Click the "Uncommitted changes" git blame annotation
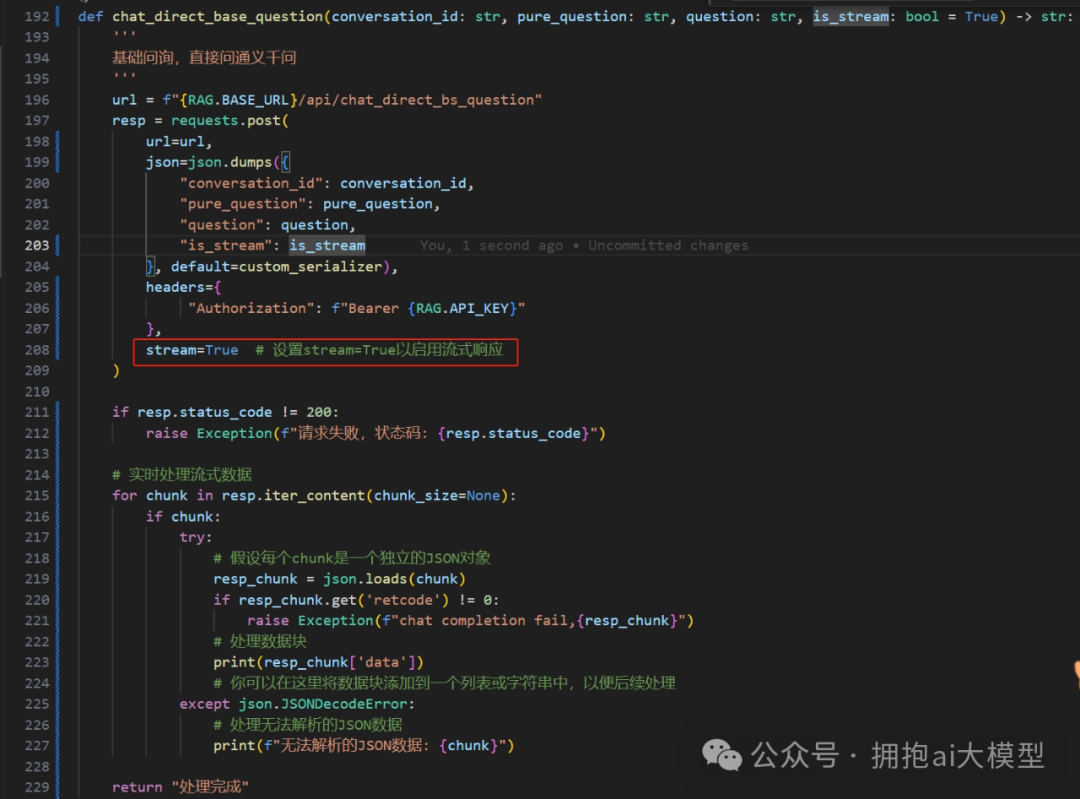Image resolution: width=1080 pixels, height=799 pixels. [x=667, y=245]
